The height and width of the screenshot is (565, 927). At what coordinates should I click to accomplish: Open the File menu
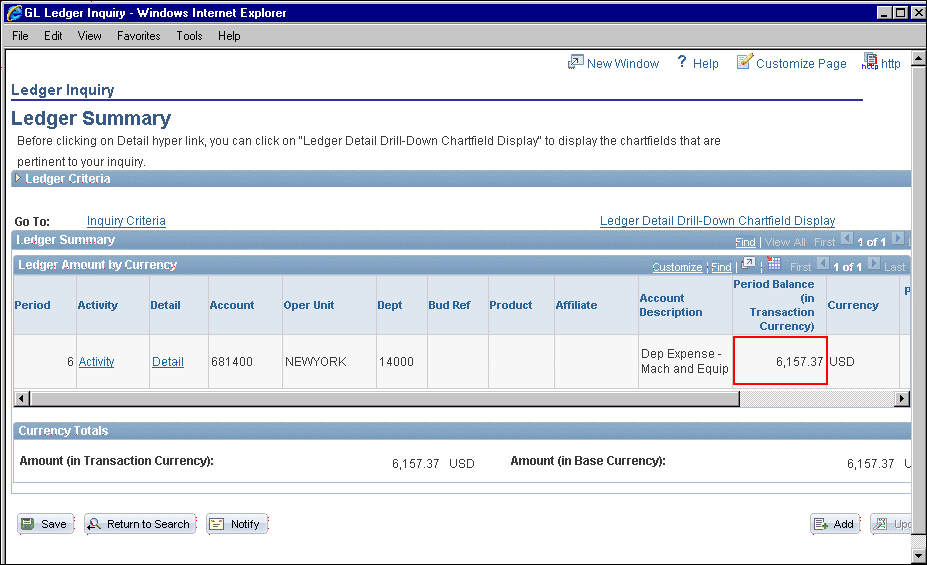(20, 36)
